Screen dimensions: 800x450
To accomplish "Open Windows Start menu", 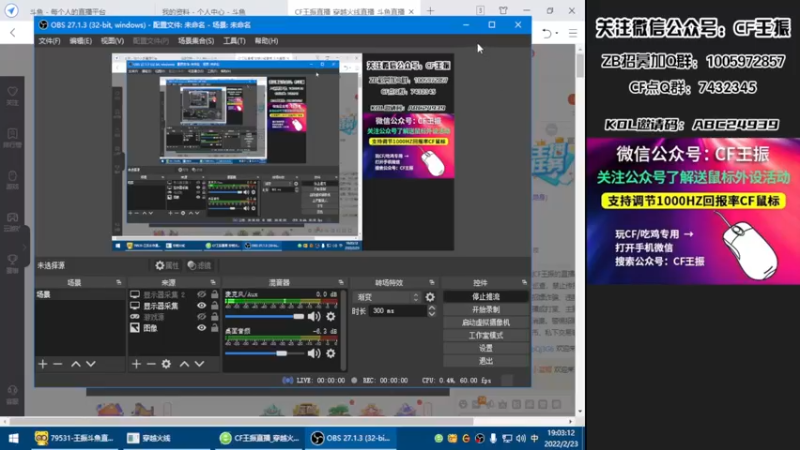I will [x=14, y=438].
